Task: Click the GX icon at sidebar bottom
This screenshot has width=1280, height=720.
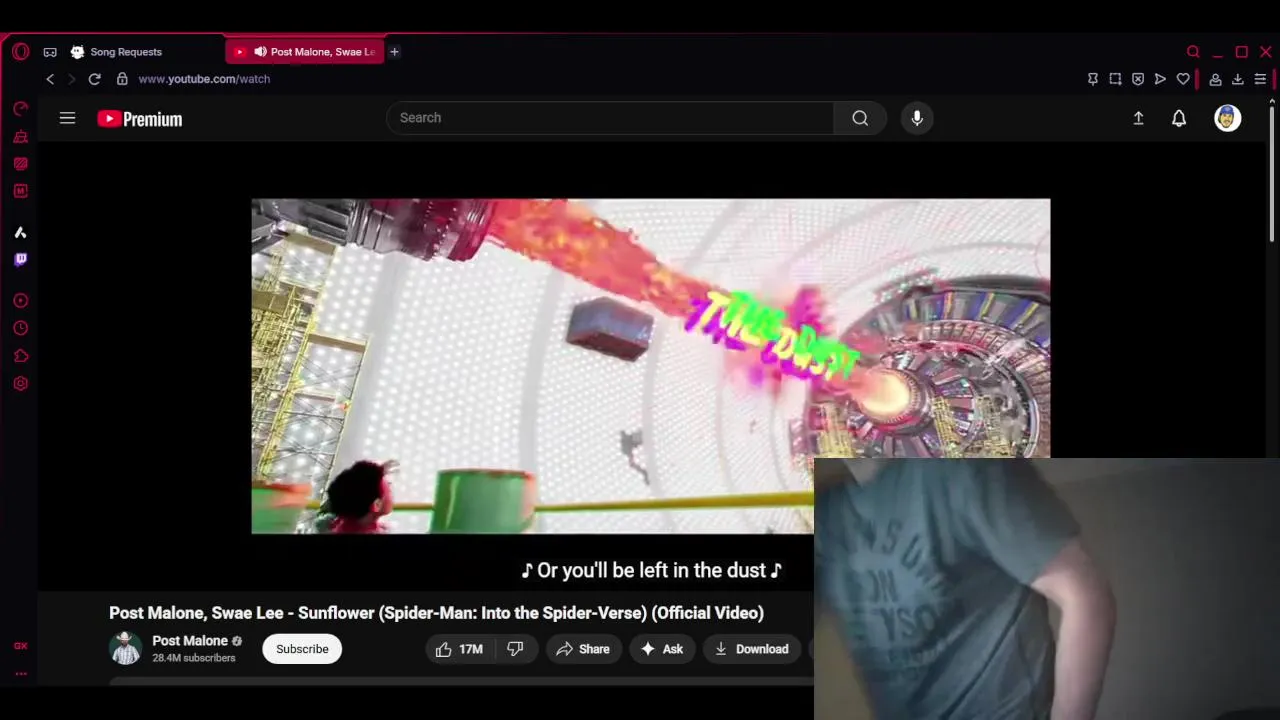Action: [20, 646]
